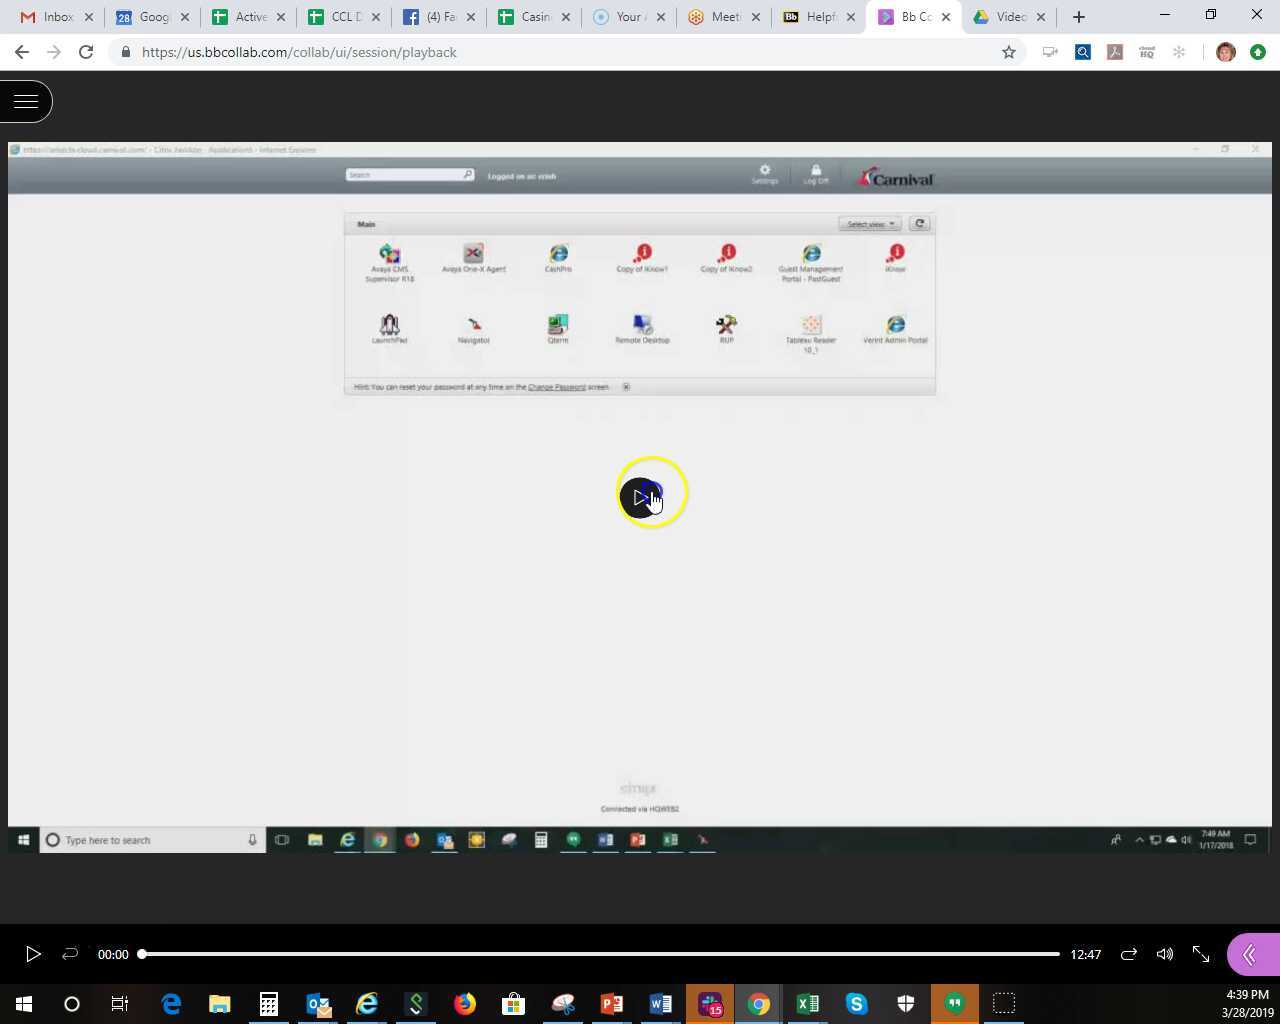Viewport: 1280px width, 1024px height.
Task: Open the Select view dropdown
Action: coord(868,223)
